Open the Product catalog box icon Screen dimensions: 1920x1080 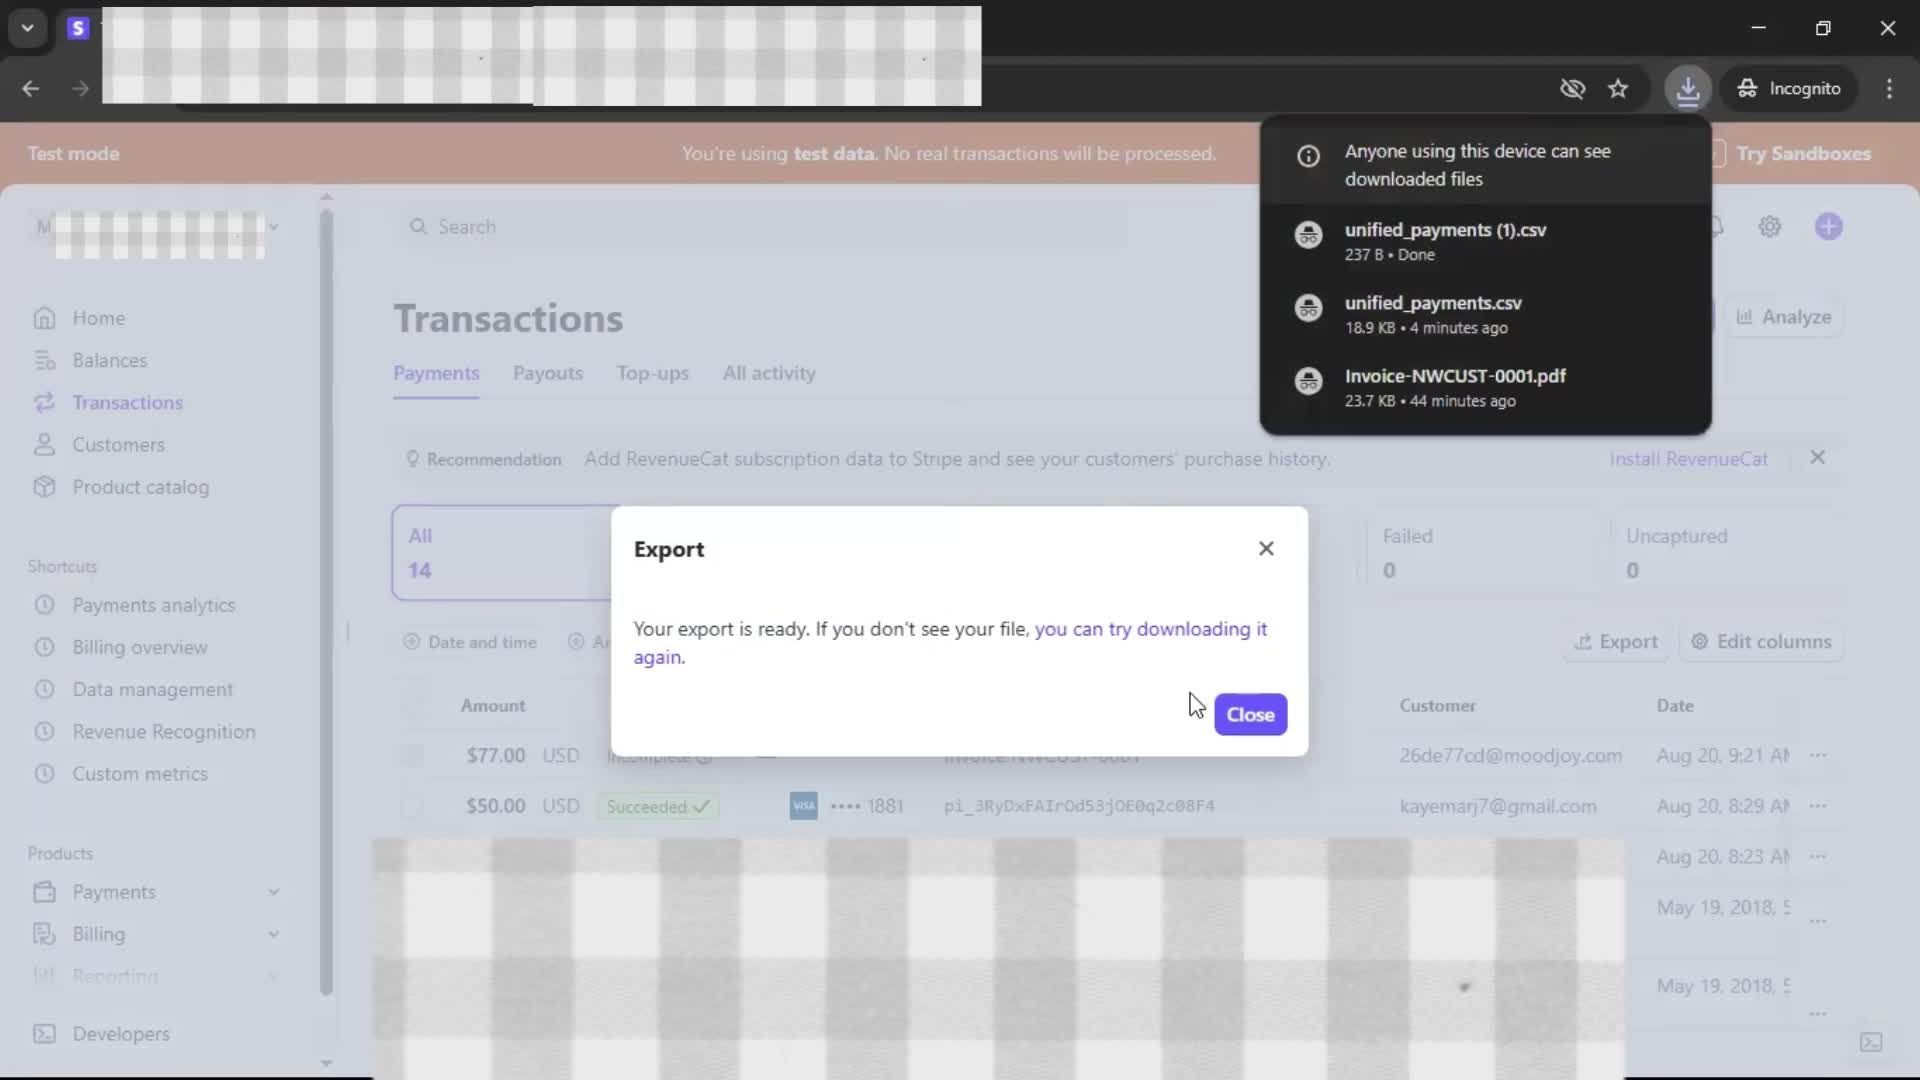coord(44,487)
